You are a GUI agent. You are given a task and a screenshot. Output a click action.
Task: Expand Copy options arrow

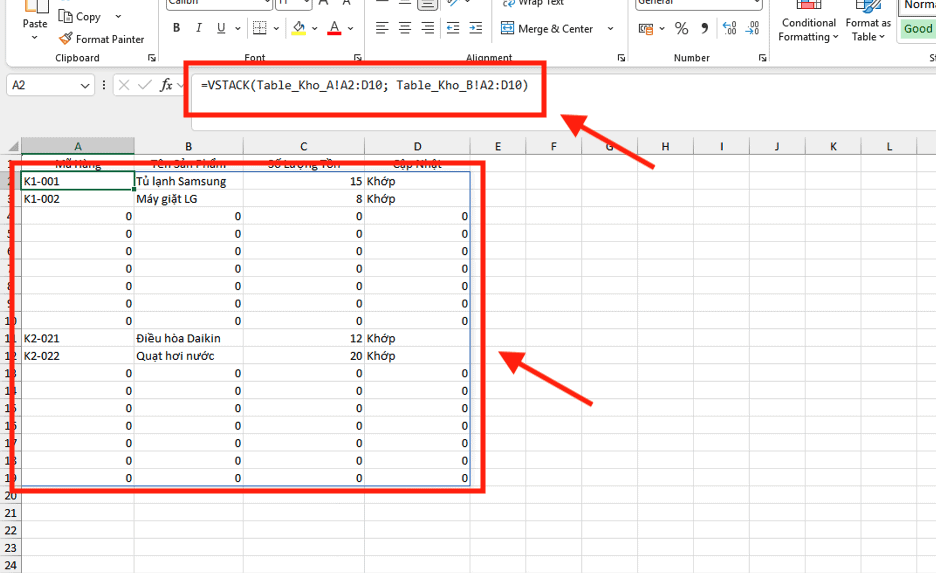click(x=118, y=17)
